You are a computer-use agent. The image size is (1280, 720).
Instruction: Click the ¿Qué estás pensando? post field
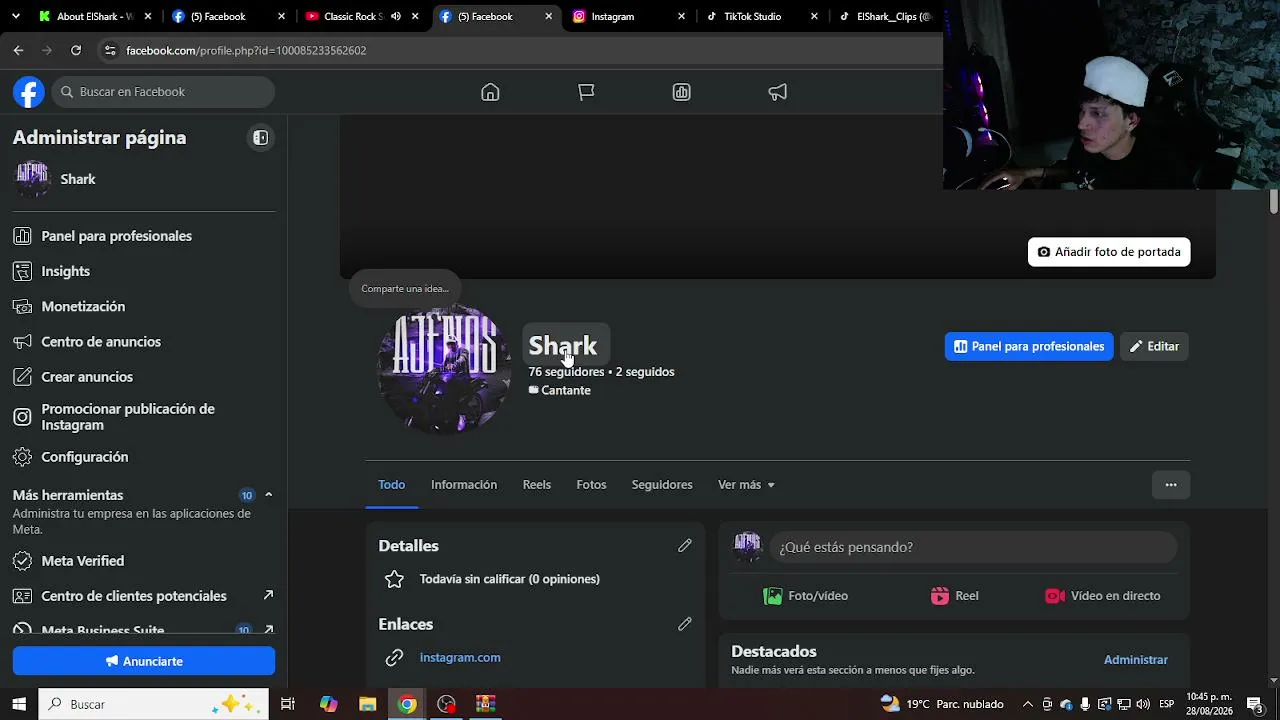(973, 547)
